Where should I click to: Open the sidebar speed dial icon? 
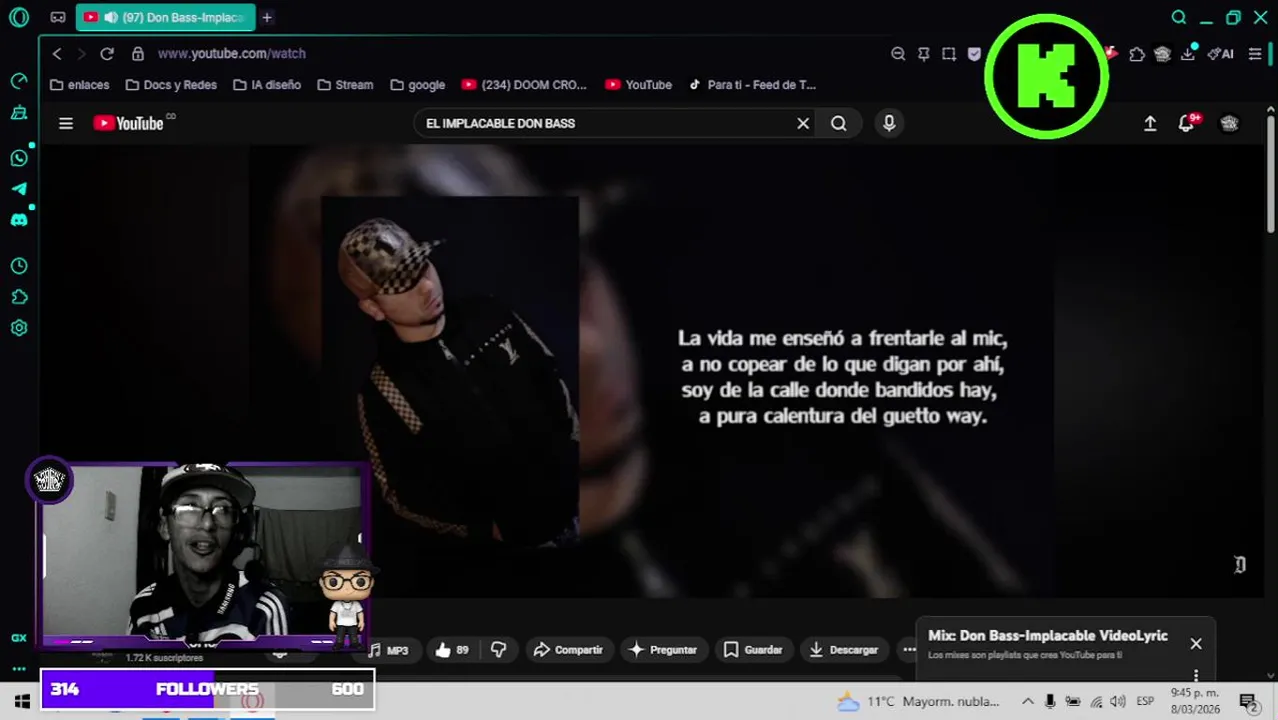[19, 81]
